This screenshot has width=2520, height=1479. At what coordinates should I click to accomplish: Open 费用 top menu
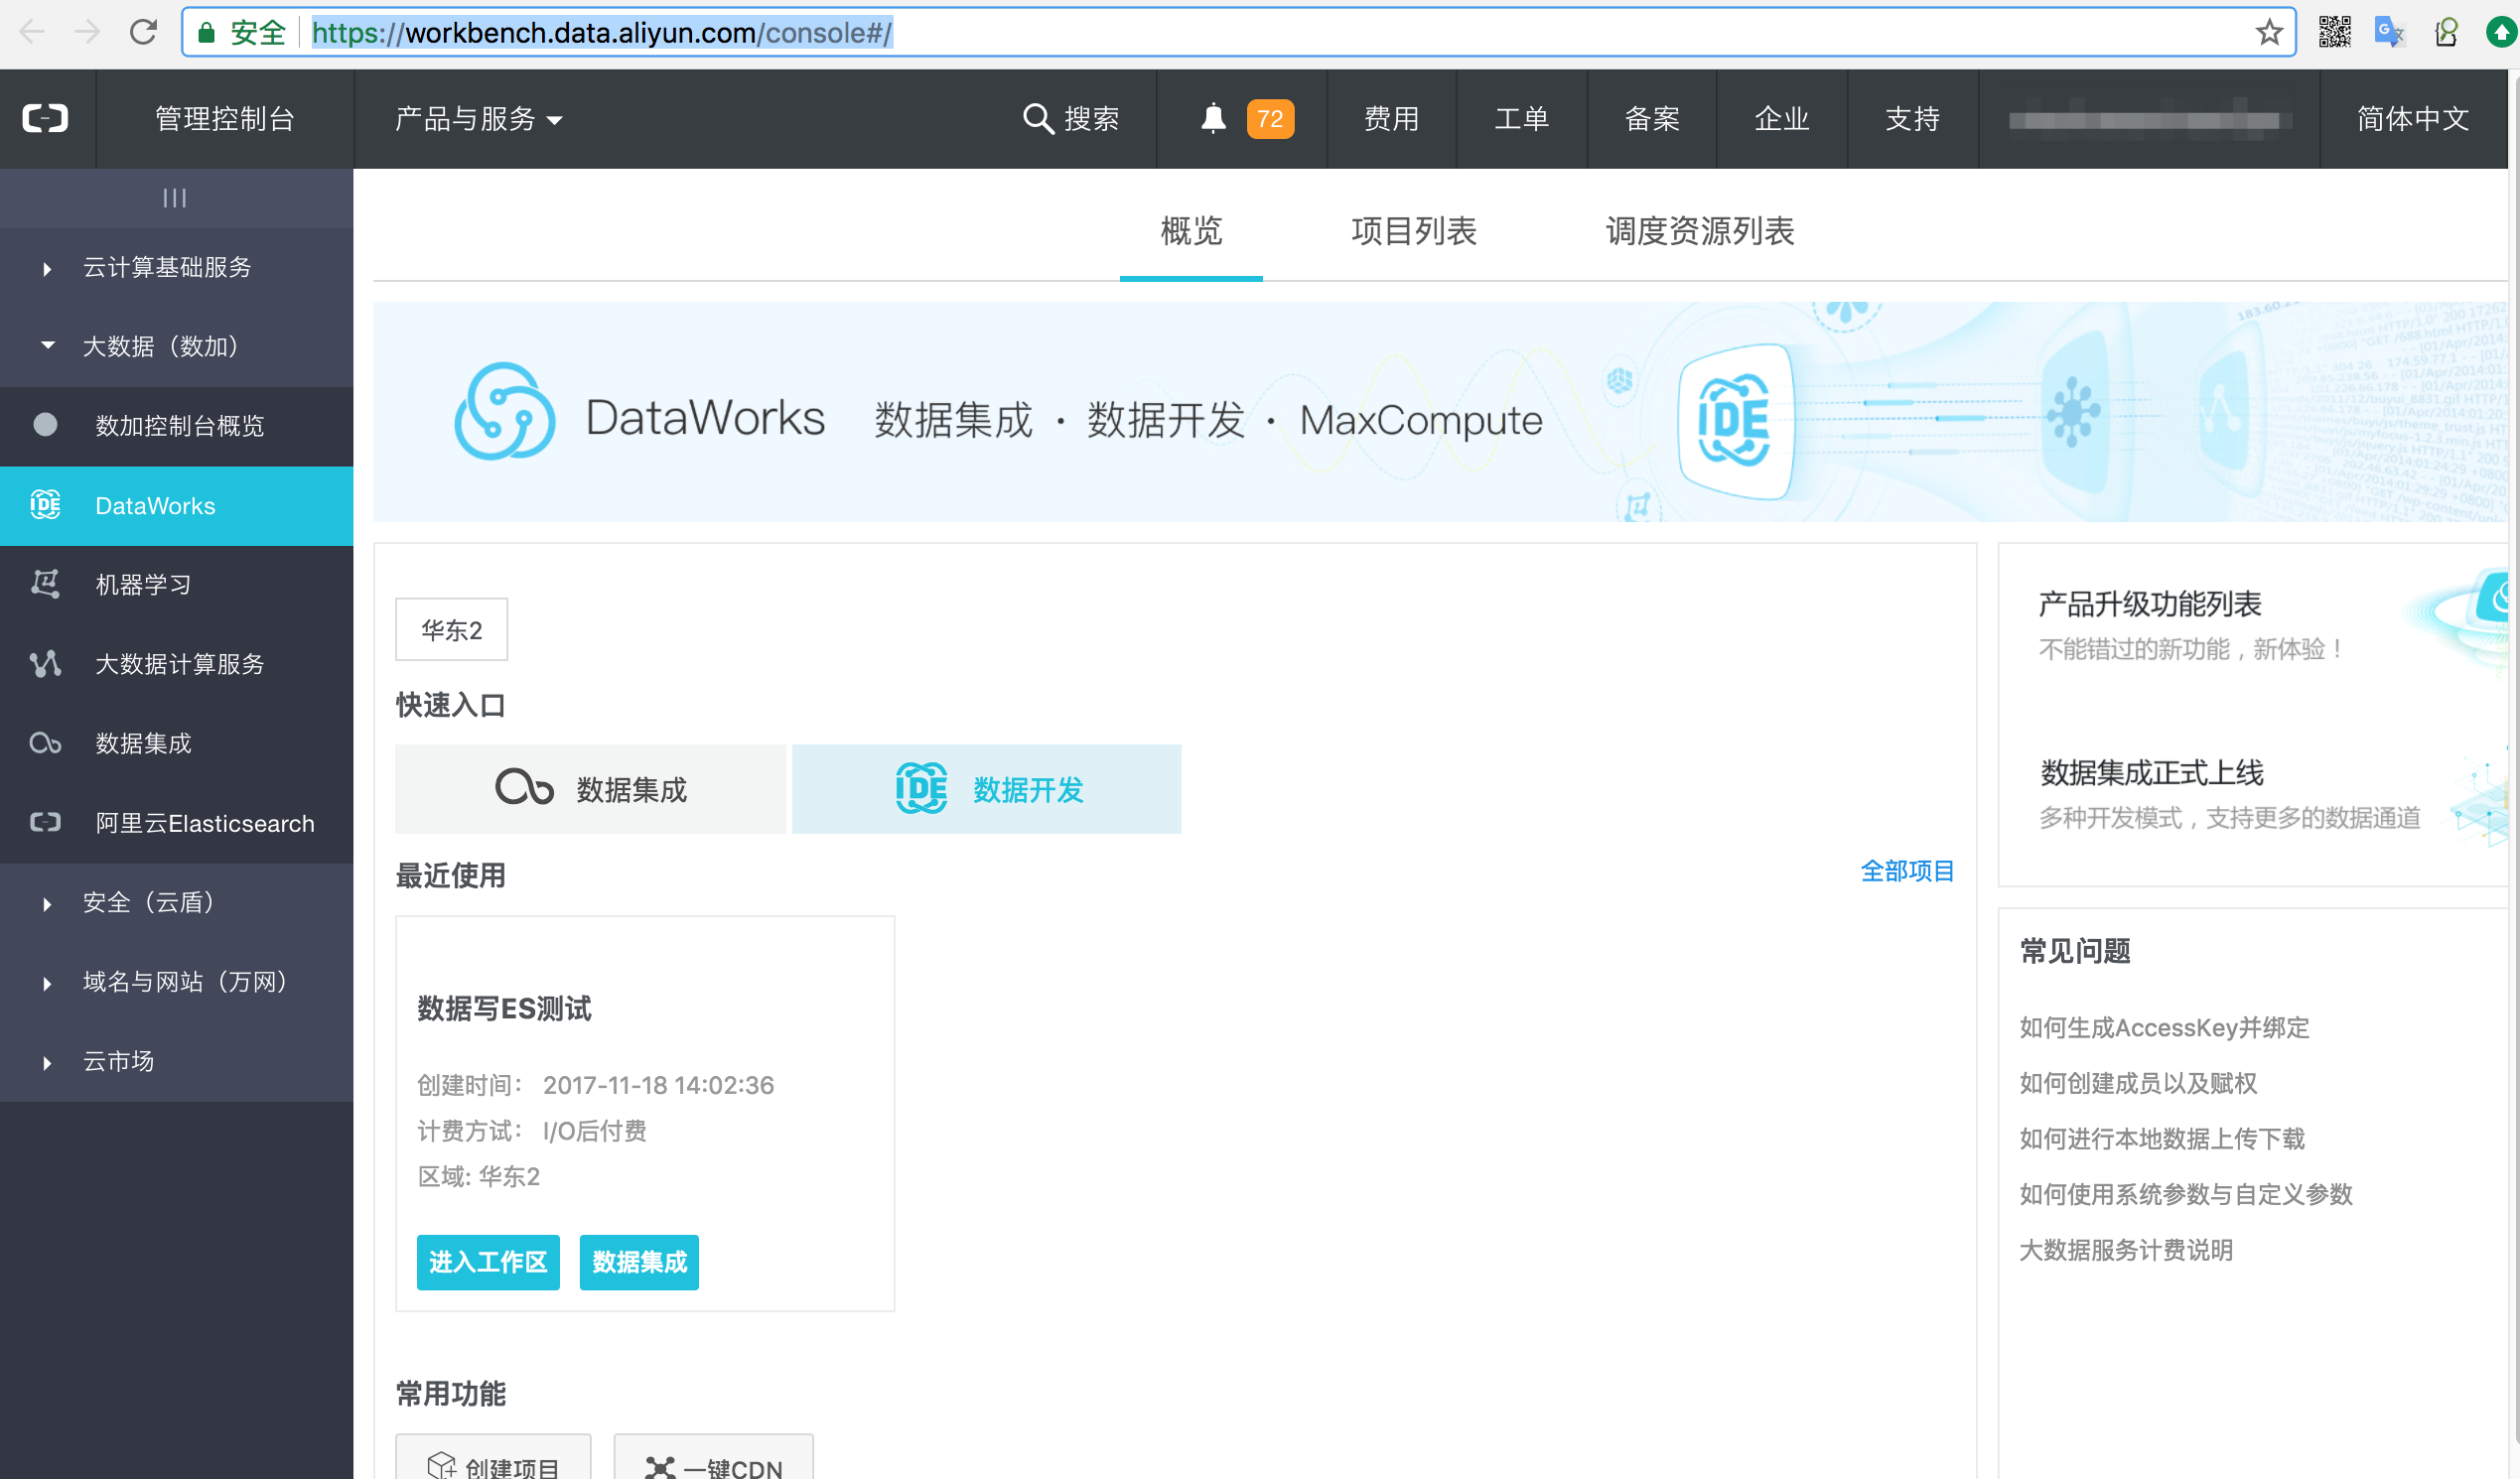[1391, 119]
